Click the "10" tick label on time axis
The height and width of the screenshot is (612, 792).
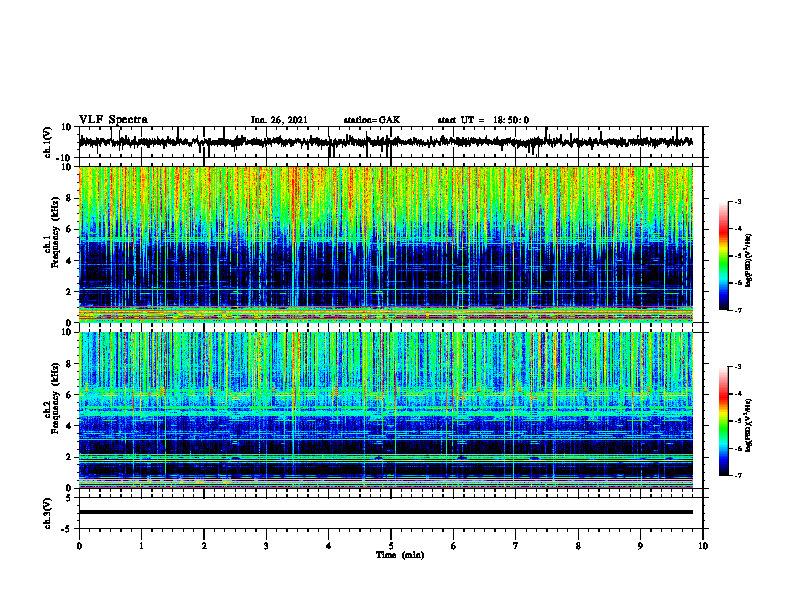click(703, 546)
